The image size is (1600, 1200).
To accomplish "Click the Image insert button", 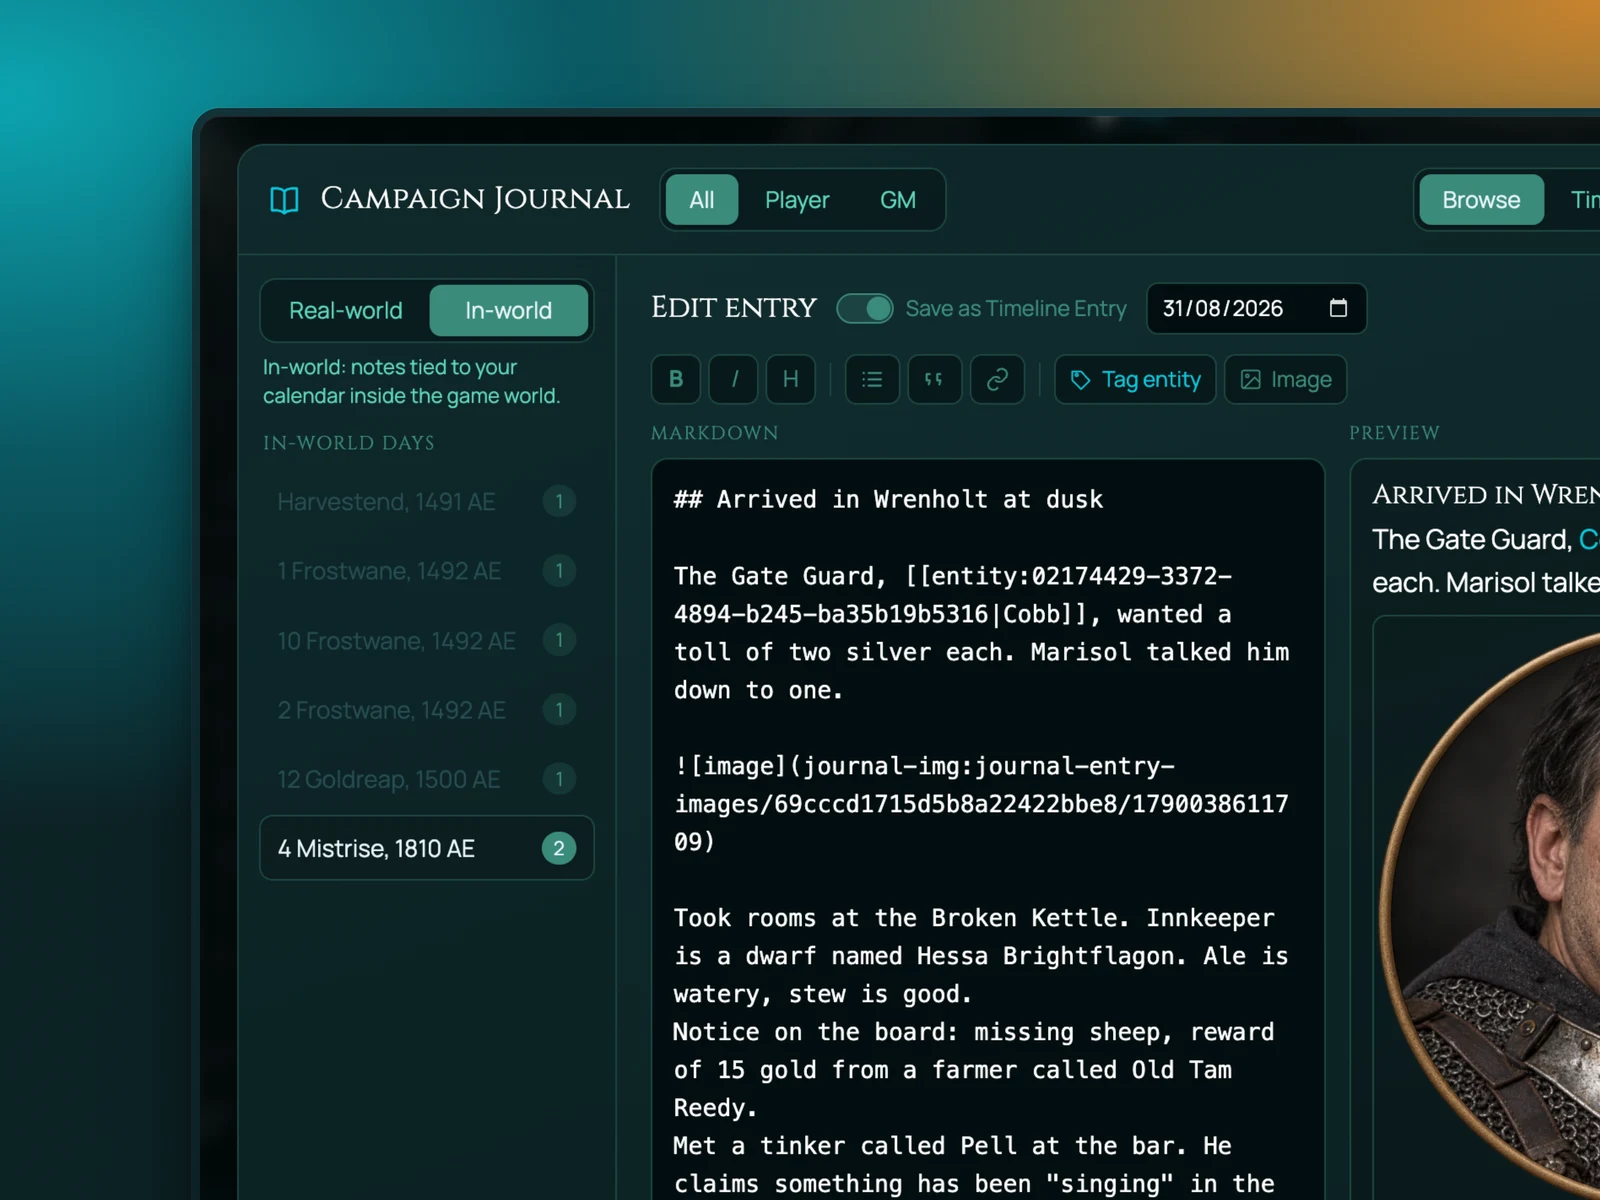I will (x=1286, y=380).
